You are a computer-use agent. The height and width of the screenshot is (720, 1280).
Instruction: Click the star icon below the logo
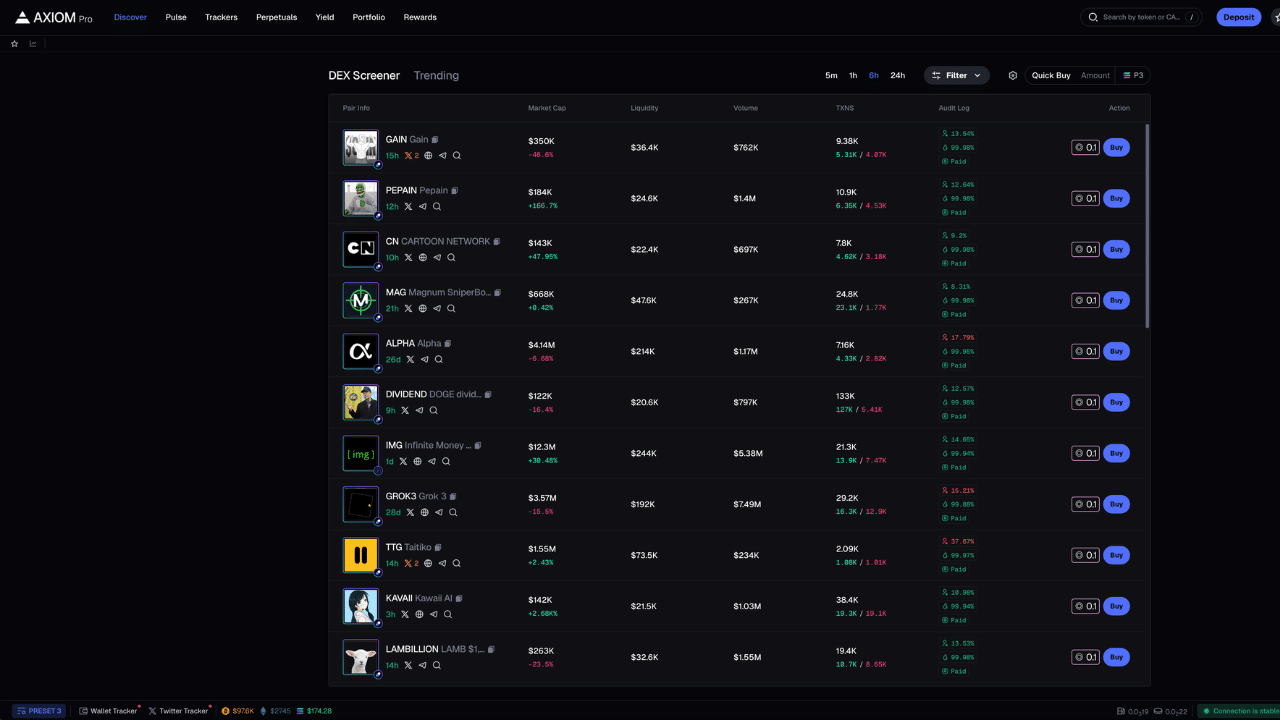pos(13,43)
